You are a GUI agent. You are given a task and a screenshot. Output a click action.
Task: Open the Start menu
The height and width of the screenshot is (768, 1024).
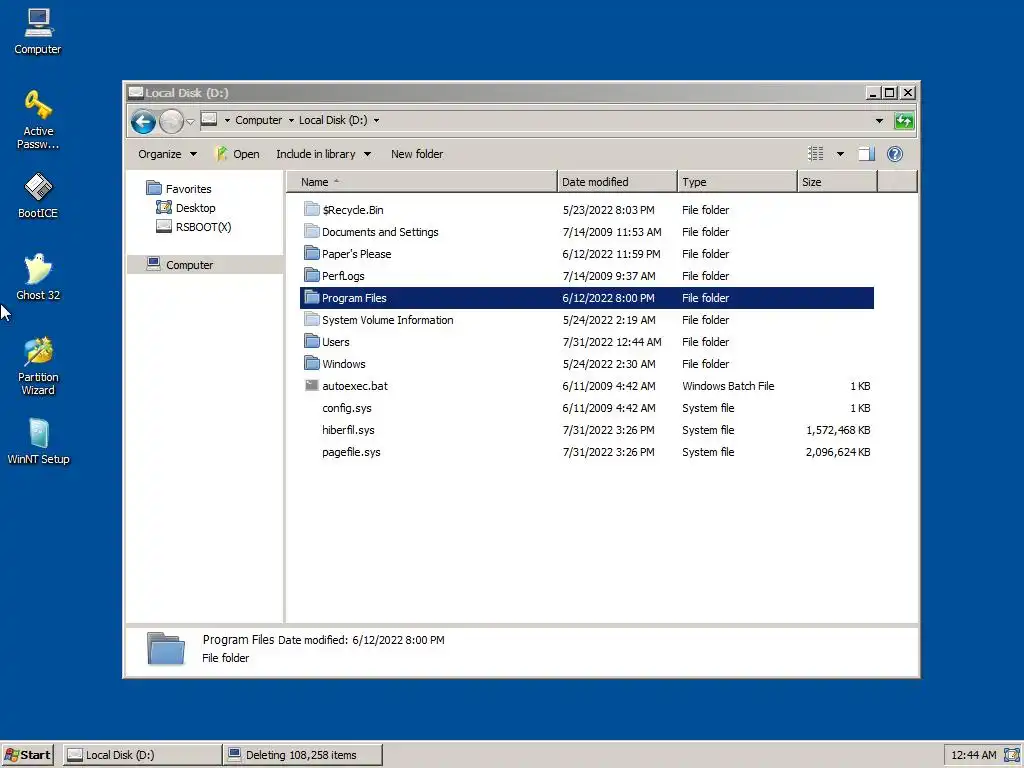pyautogui.click(x=27, y=755)
